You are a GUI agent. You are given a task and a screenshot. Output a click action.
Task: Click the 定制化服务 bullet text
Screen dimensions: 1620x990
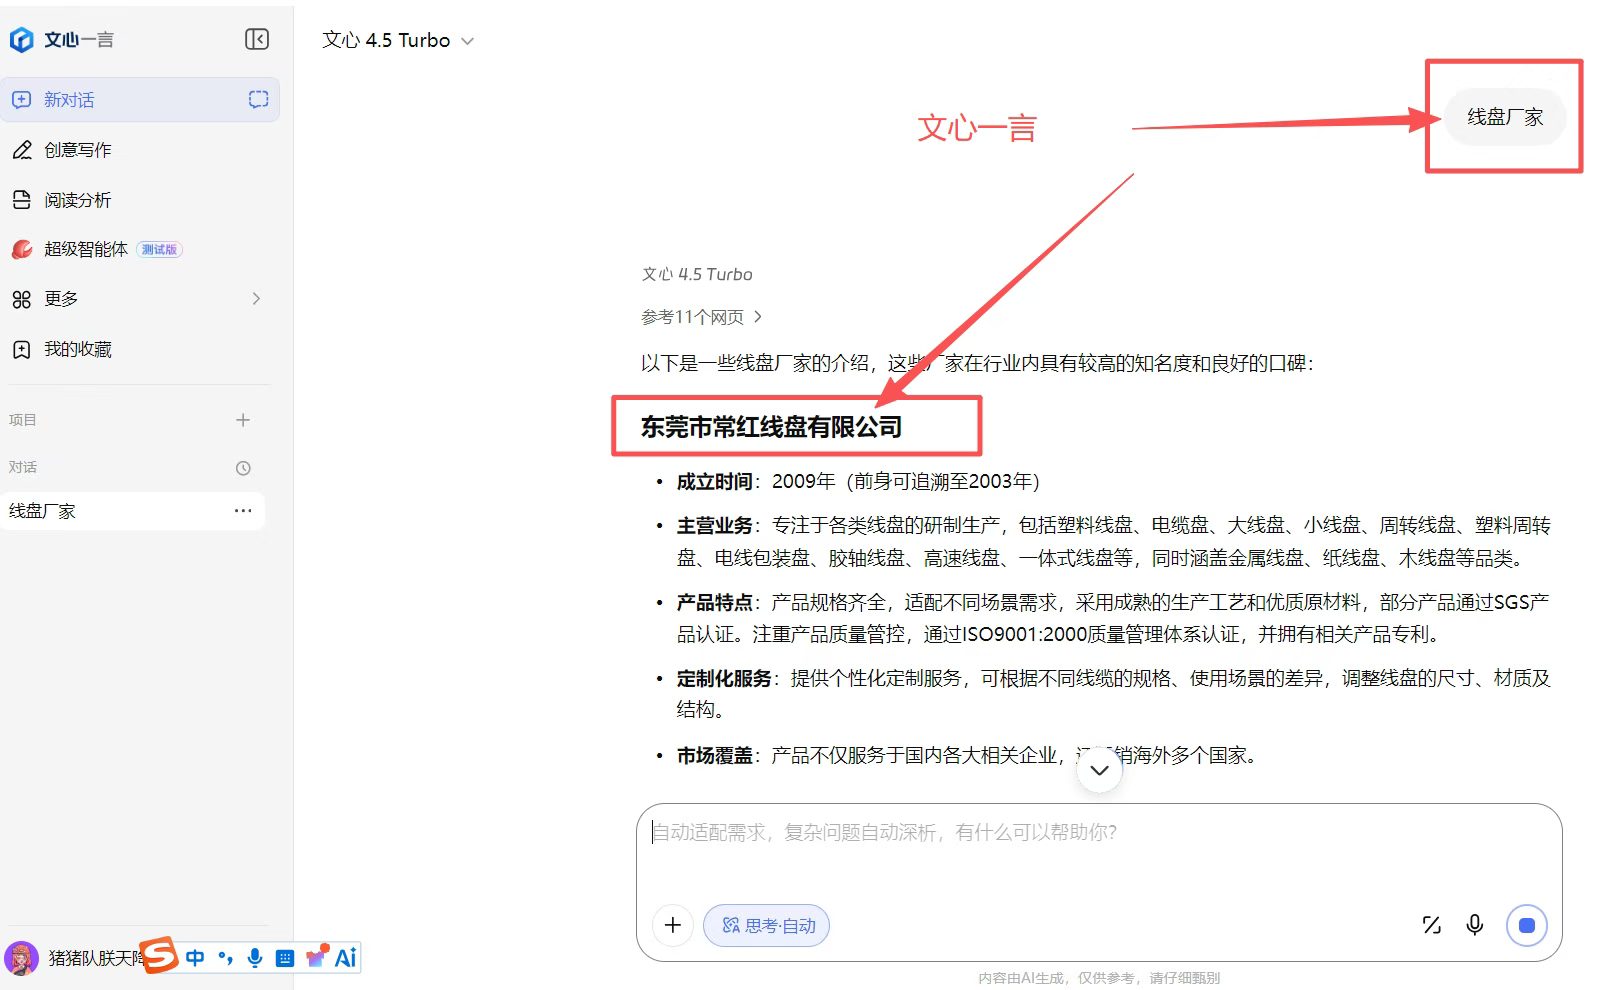tap(1113, 694)
